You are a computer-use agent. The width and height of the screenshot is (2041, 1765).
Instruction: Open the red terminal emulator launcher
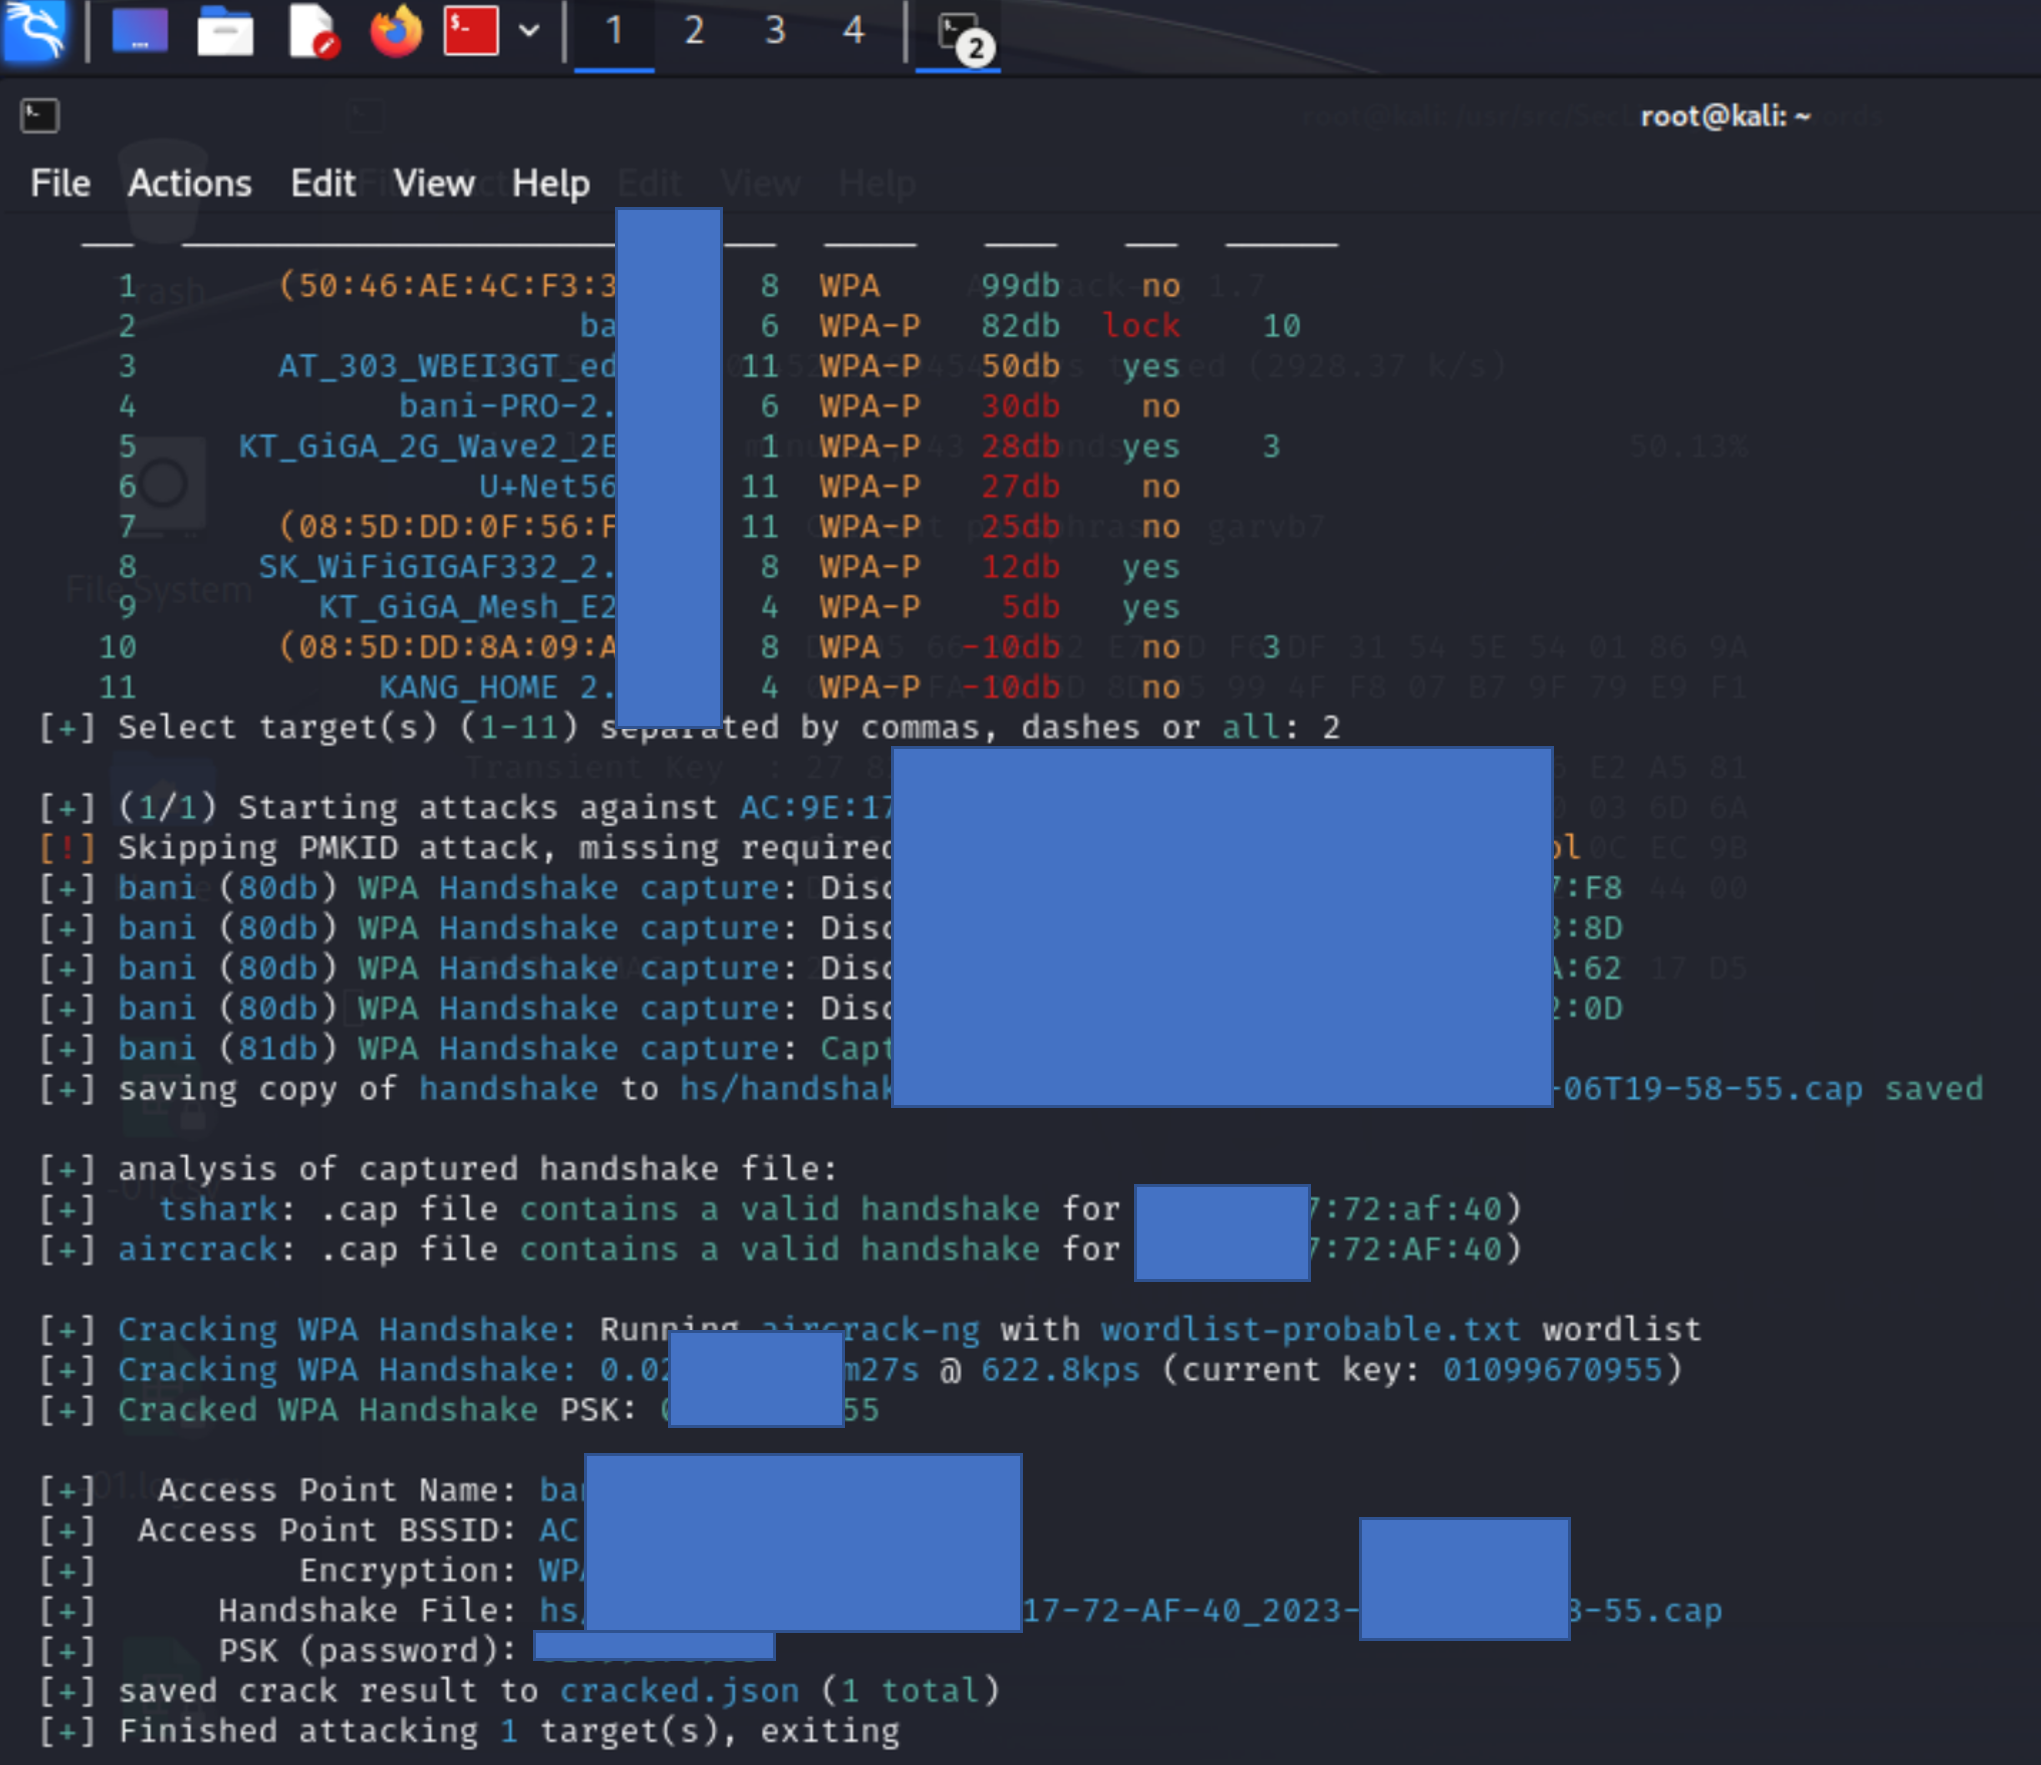[471, 30]
